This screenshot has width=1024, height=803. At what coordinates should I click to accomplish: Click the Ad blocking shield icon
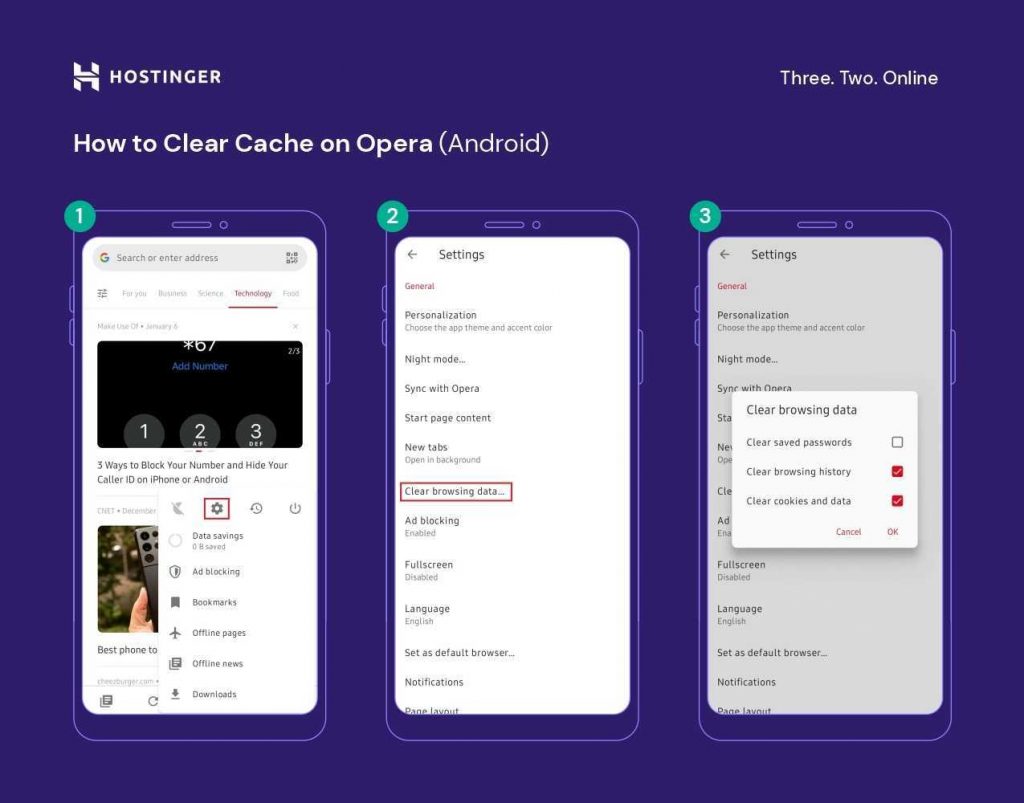click(x=175, y=571)
